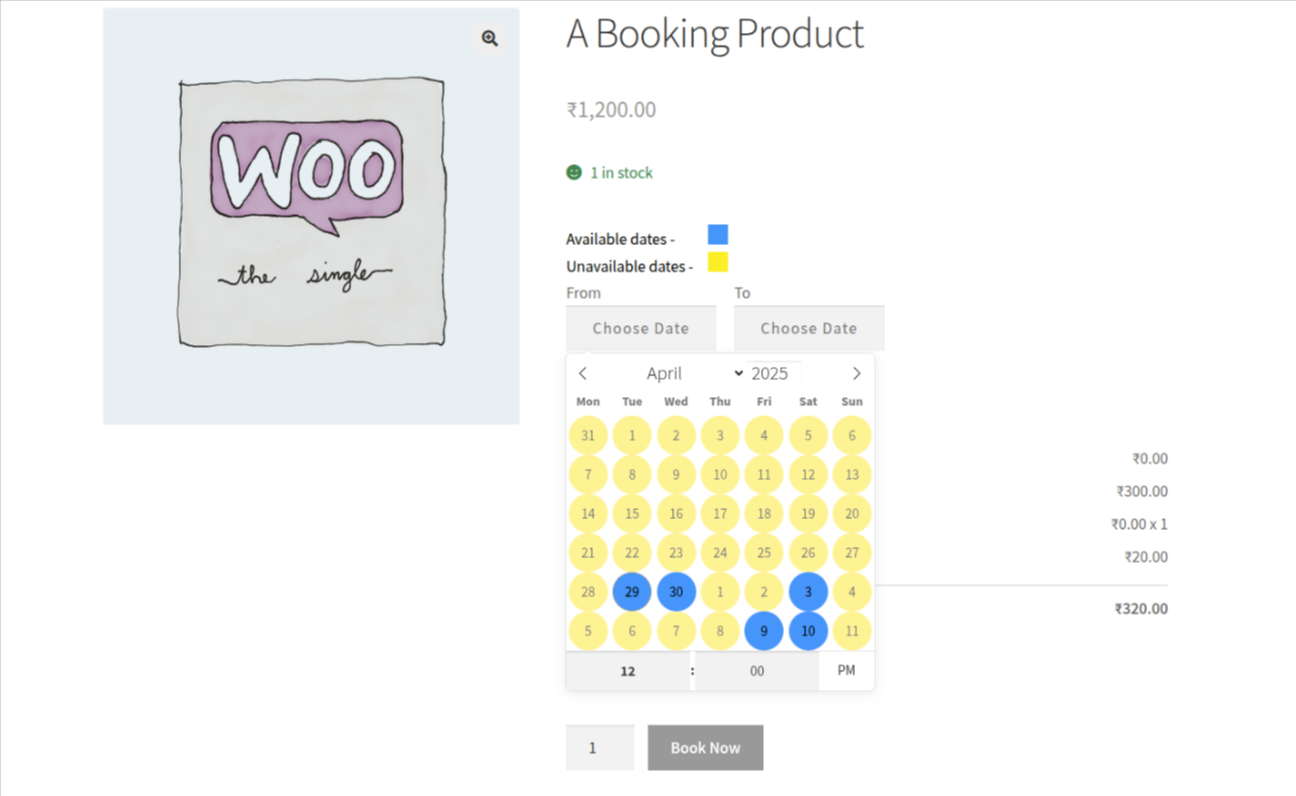Go to next month in calendar
Screen dimensions: 1296x796
[x=856, y=373]
